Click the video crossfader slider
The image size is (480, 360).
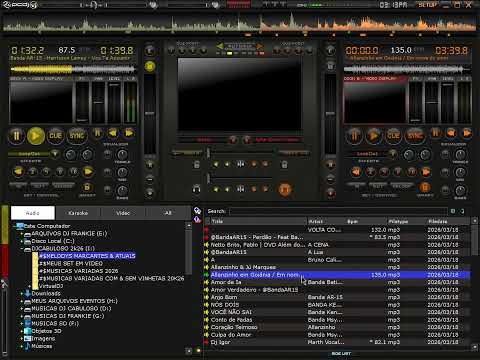point(240,153)
